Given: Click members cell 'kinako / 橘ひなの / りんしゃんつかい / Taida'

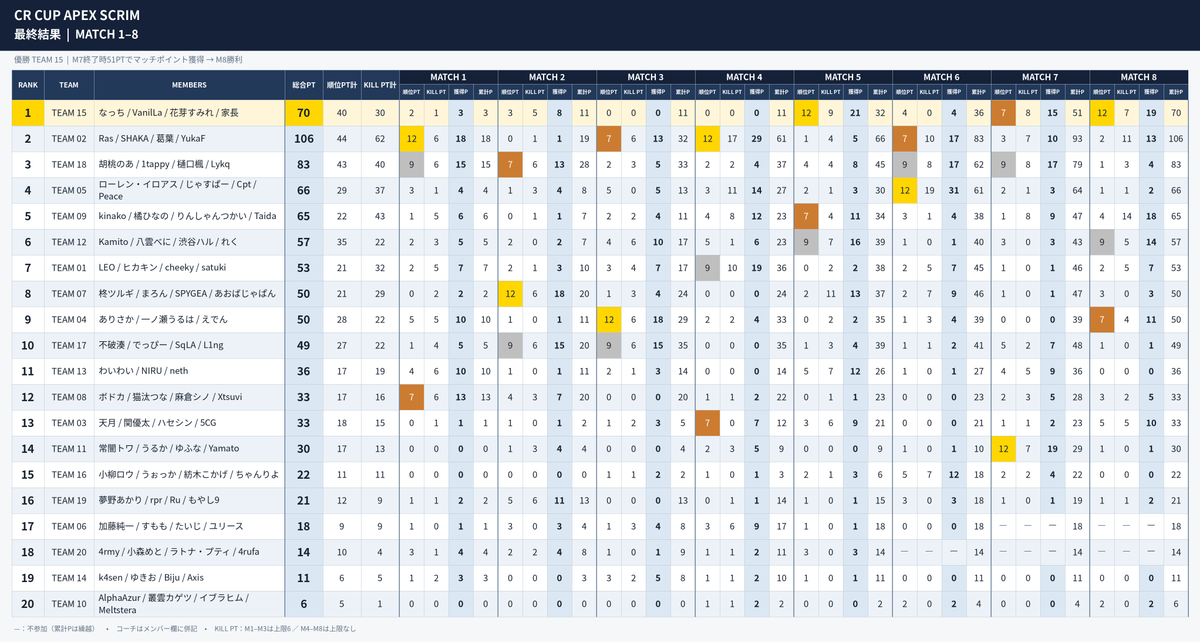Looking at the screenshot, I should pos(189,217).
